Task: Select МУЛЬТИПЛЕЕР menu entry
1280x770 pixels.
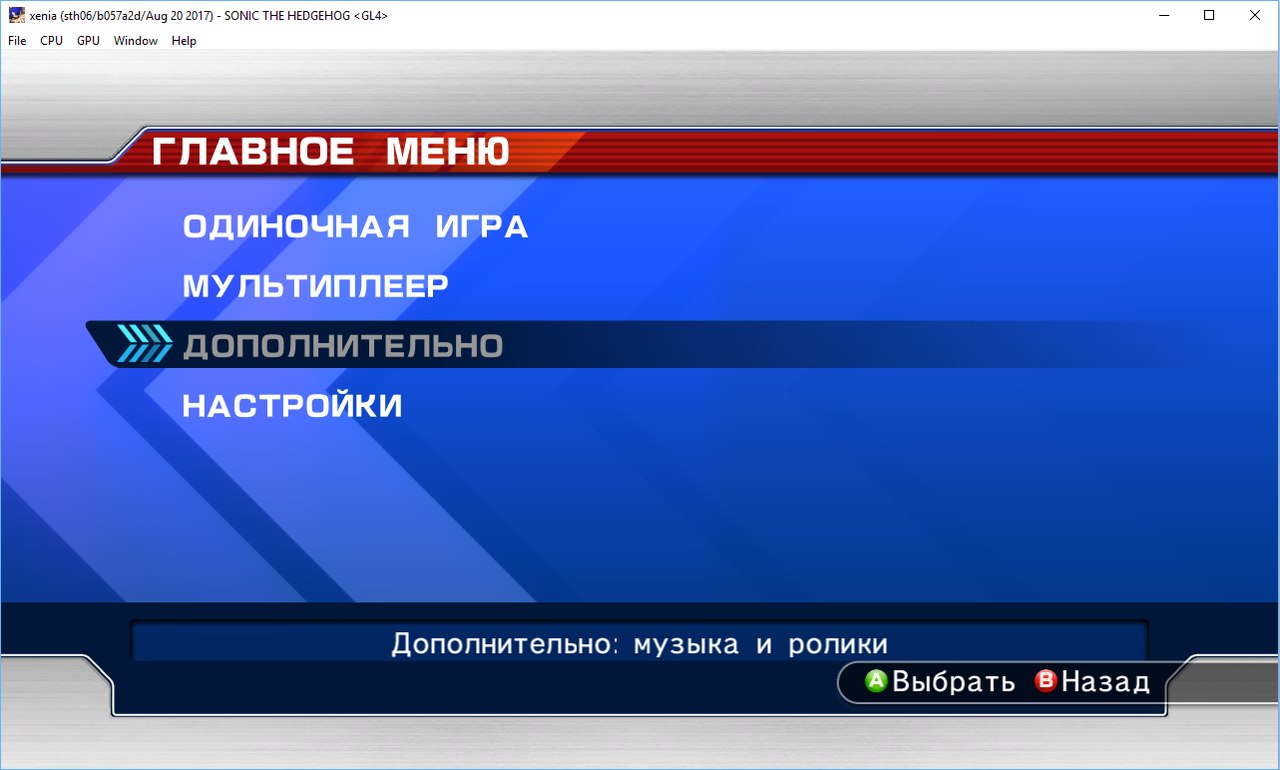Action: click(x=315, y=286)
